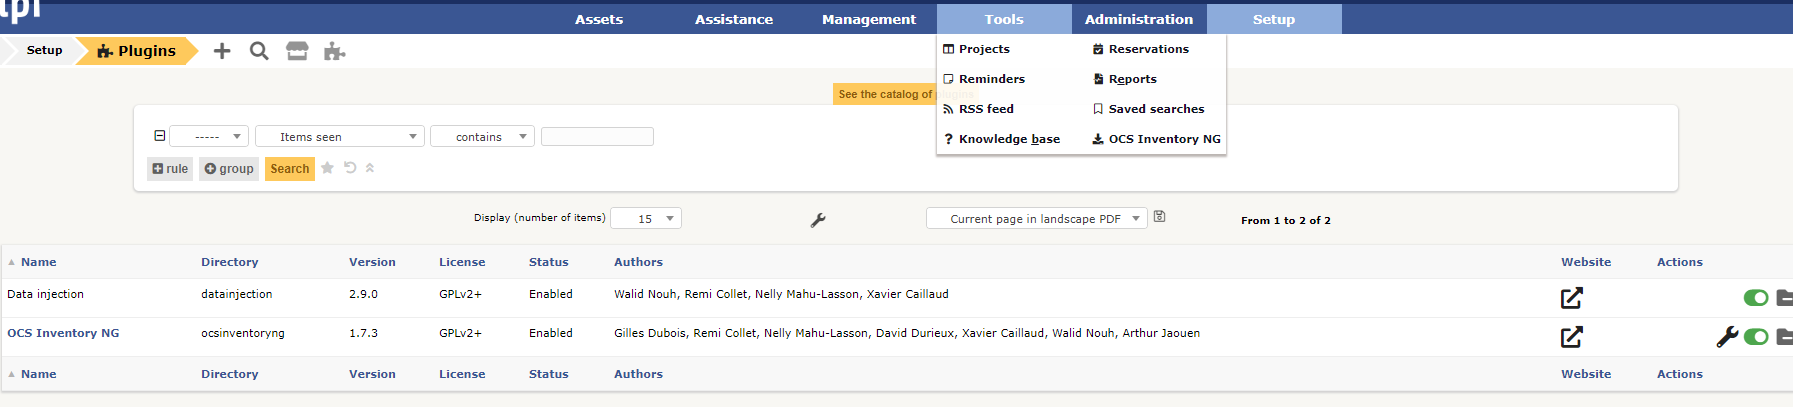Image resolution: width=1793 pixels, height=407 pixels.
Task: Click the magnifier search icon beside Plugins
Action: click(x=259, y=51)
